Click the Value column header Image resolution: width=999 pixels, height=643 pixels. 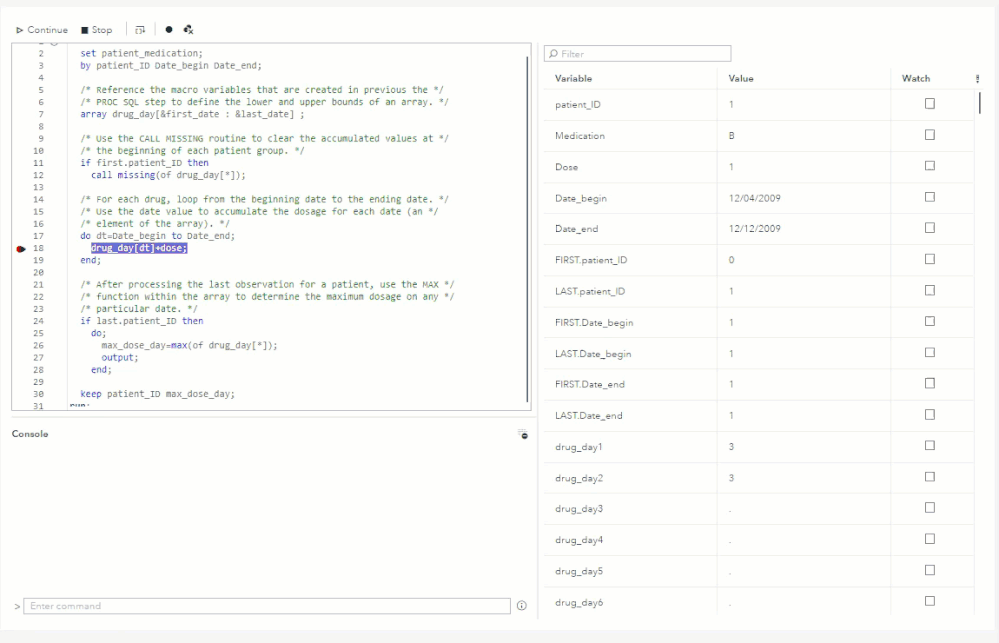click(741, 78)
